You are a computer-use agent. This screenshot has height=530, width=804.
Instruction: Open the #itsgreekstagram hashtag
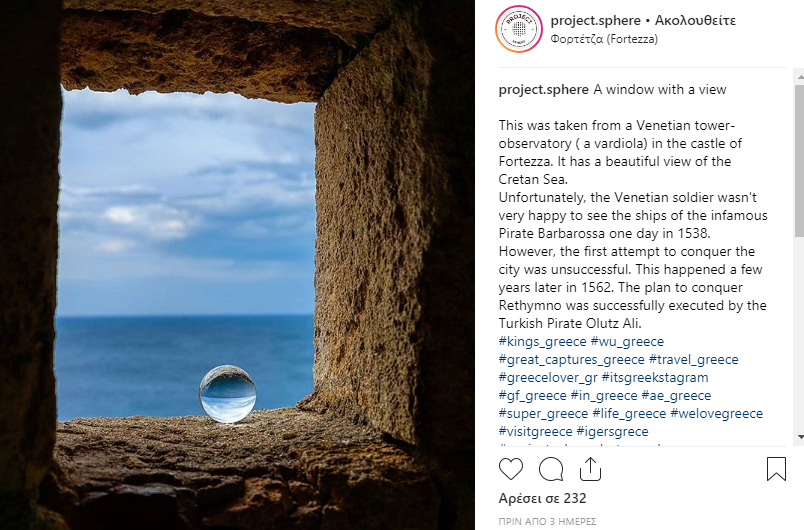(x=655, y=377)
